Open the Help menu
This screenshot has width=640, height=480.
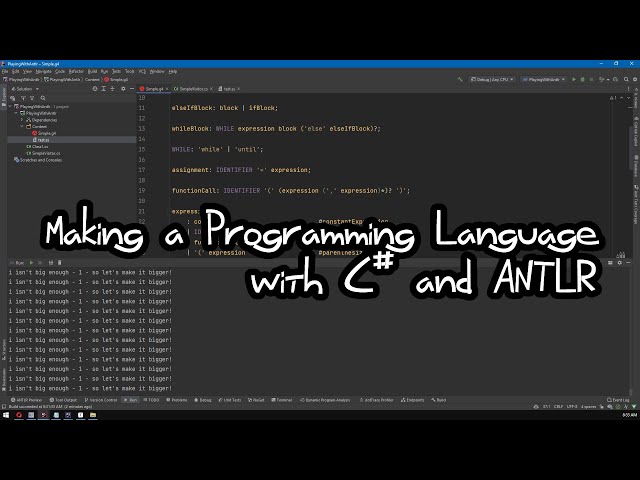(x=173, y=71)
